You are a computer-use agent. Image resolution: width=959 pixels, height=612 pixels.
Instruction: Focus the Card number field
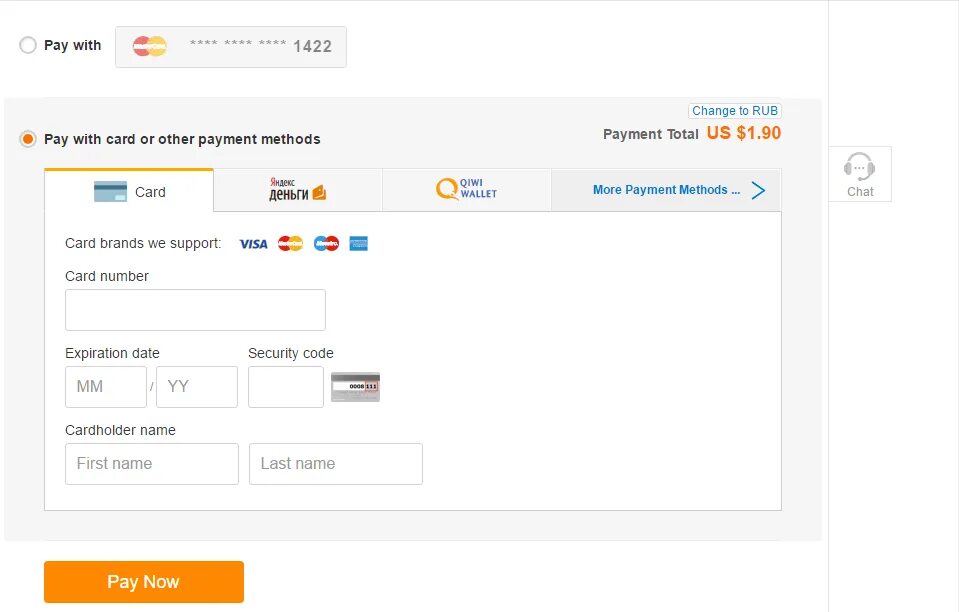(195, 310)
